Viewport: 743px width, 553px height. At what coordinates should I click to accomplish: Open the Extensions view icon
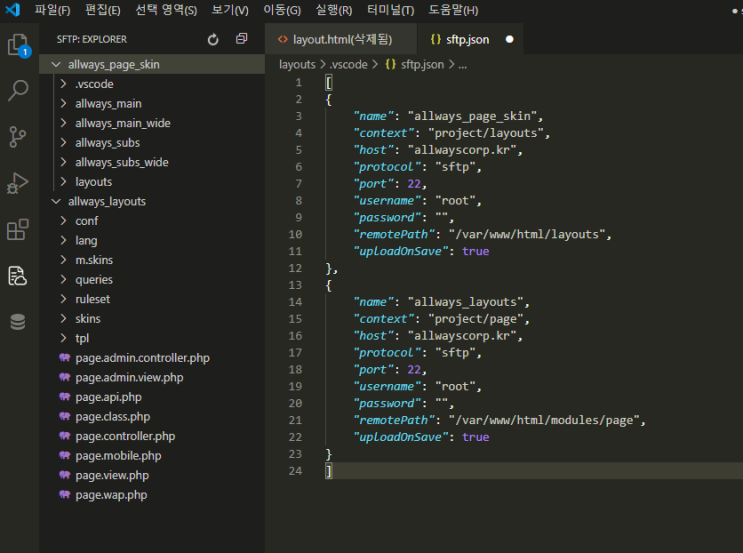click(18, 229)
